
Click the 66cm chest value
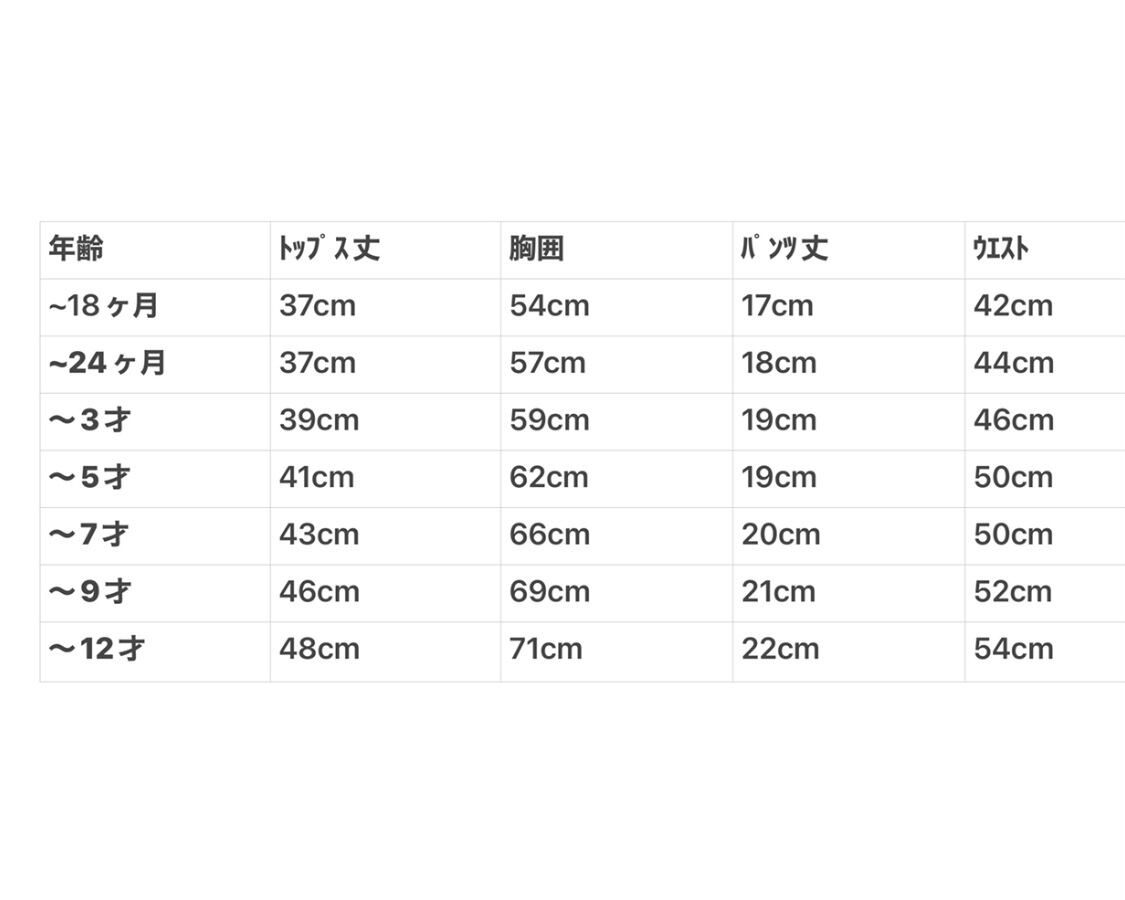click(549, 534)
